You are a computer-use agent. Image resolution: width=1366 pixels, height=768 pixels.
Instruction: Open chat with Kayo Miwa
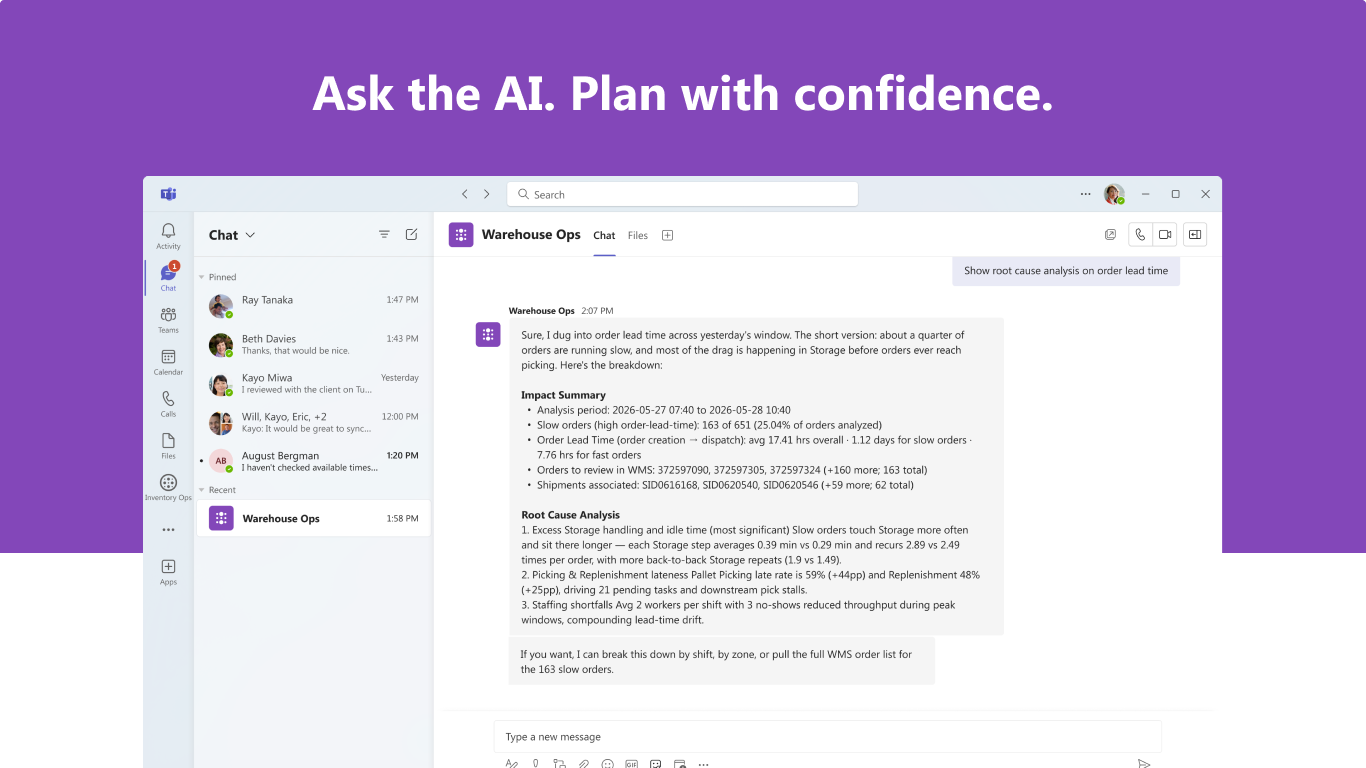(x=313, y=384)
